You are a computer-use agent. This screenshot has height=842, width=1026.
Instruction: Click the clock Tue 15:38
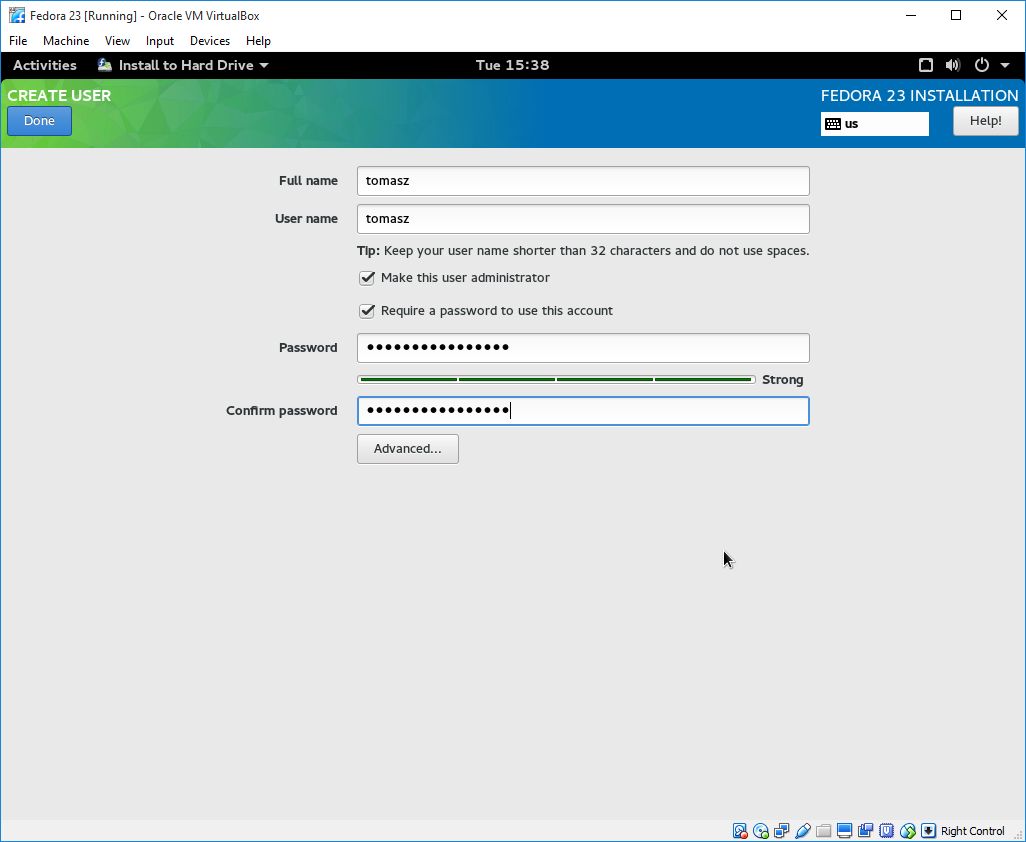pos(512,65)
